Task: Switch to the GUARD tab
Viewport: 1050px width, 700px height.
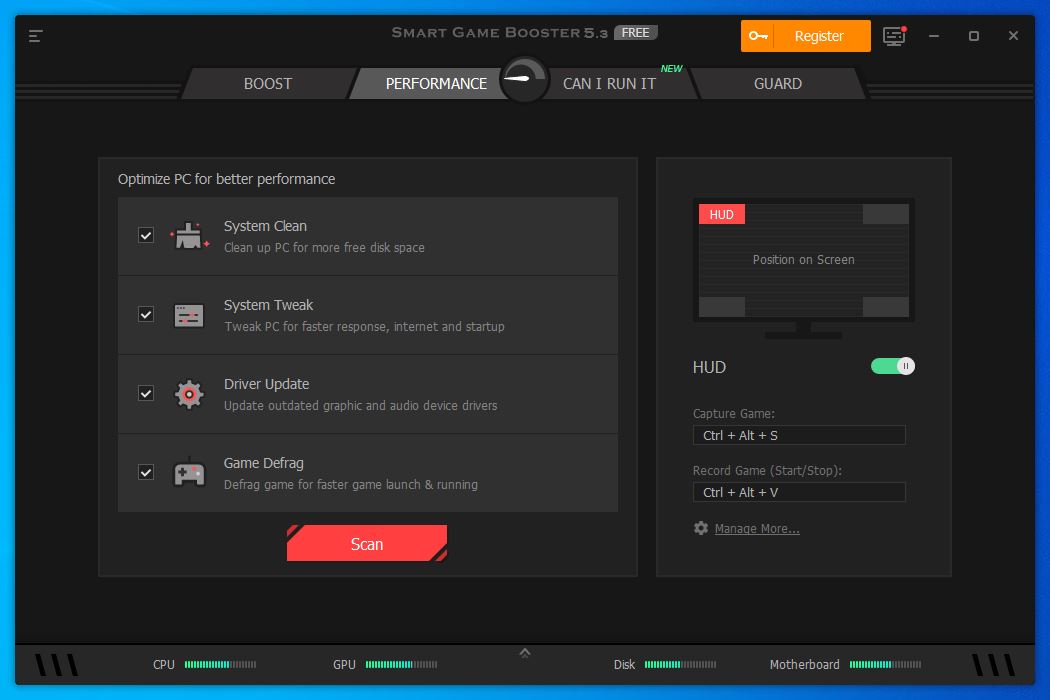Action: (x=777, y=84)
